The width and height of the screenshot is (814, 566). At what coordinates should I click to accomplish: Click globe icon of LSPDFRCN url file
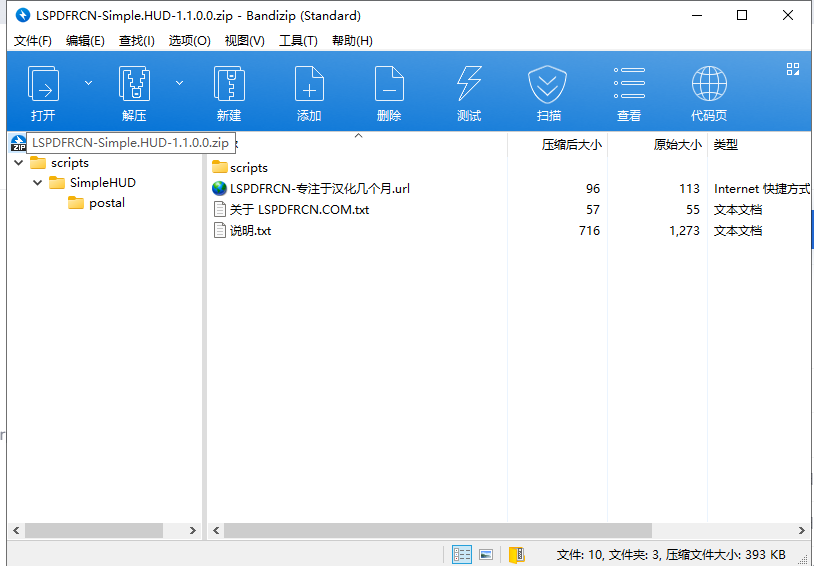tap(219, 188)
